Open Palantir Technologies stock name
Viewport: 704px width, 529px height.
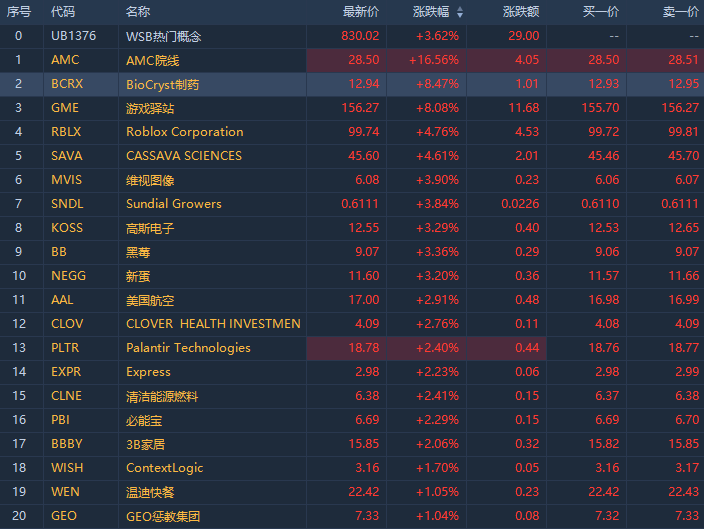188,348
